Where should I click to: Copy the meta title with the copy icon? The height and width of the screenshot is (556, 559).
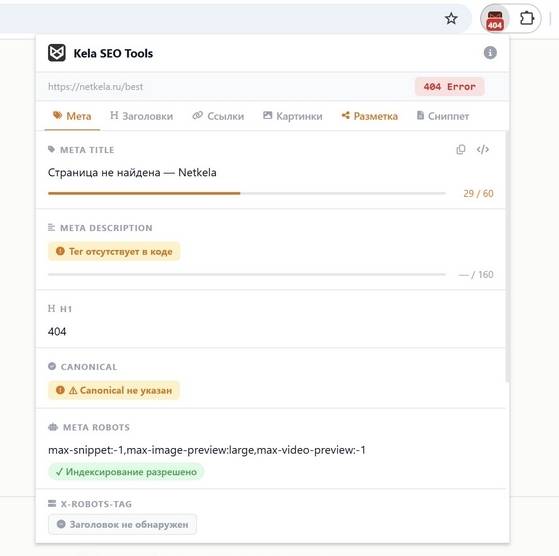pyautogui.click(x=461, y=149)
